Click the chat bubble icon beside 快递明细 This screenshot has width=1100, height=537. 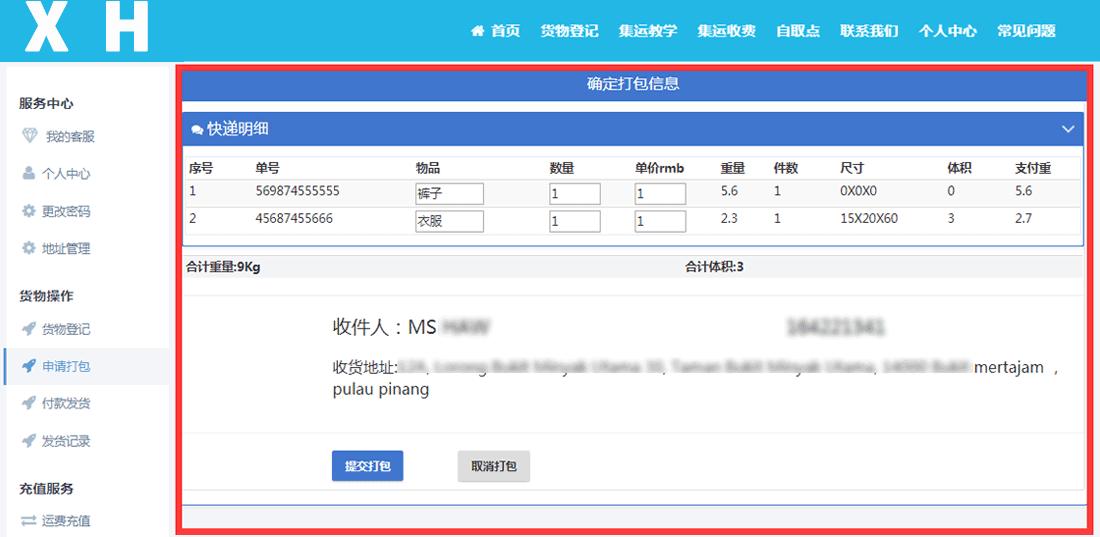[x=197, y=130]
